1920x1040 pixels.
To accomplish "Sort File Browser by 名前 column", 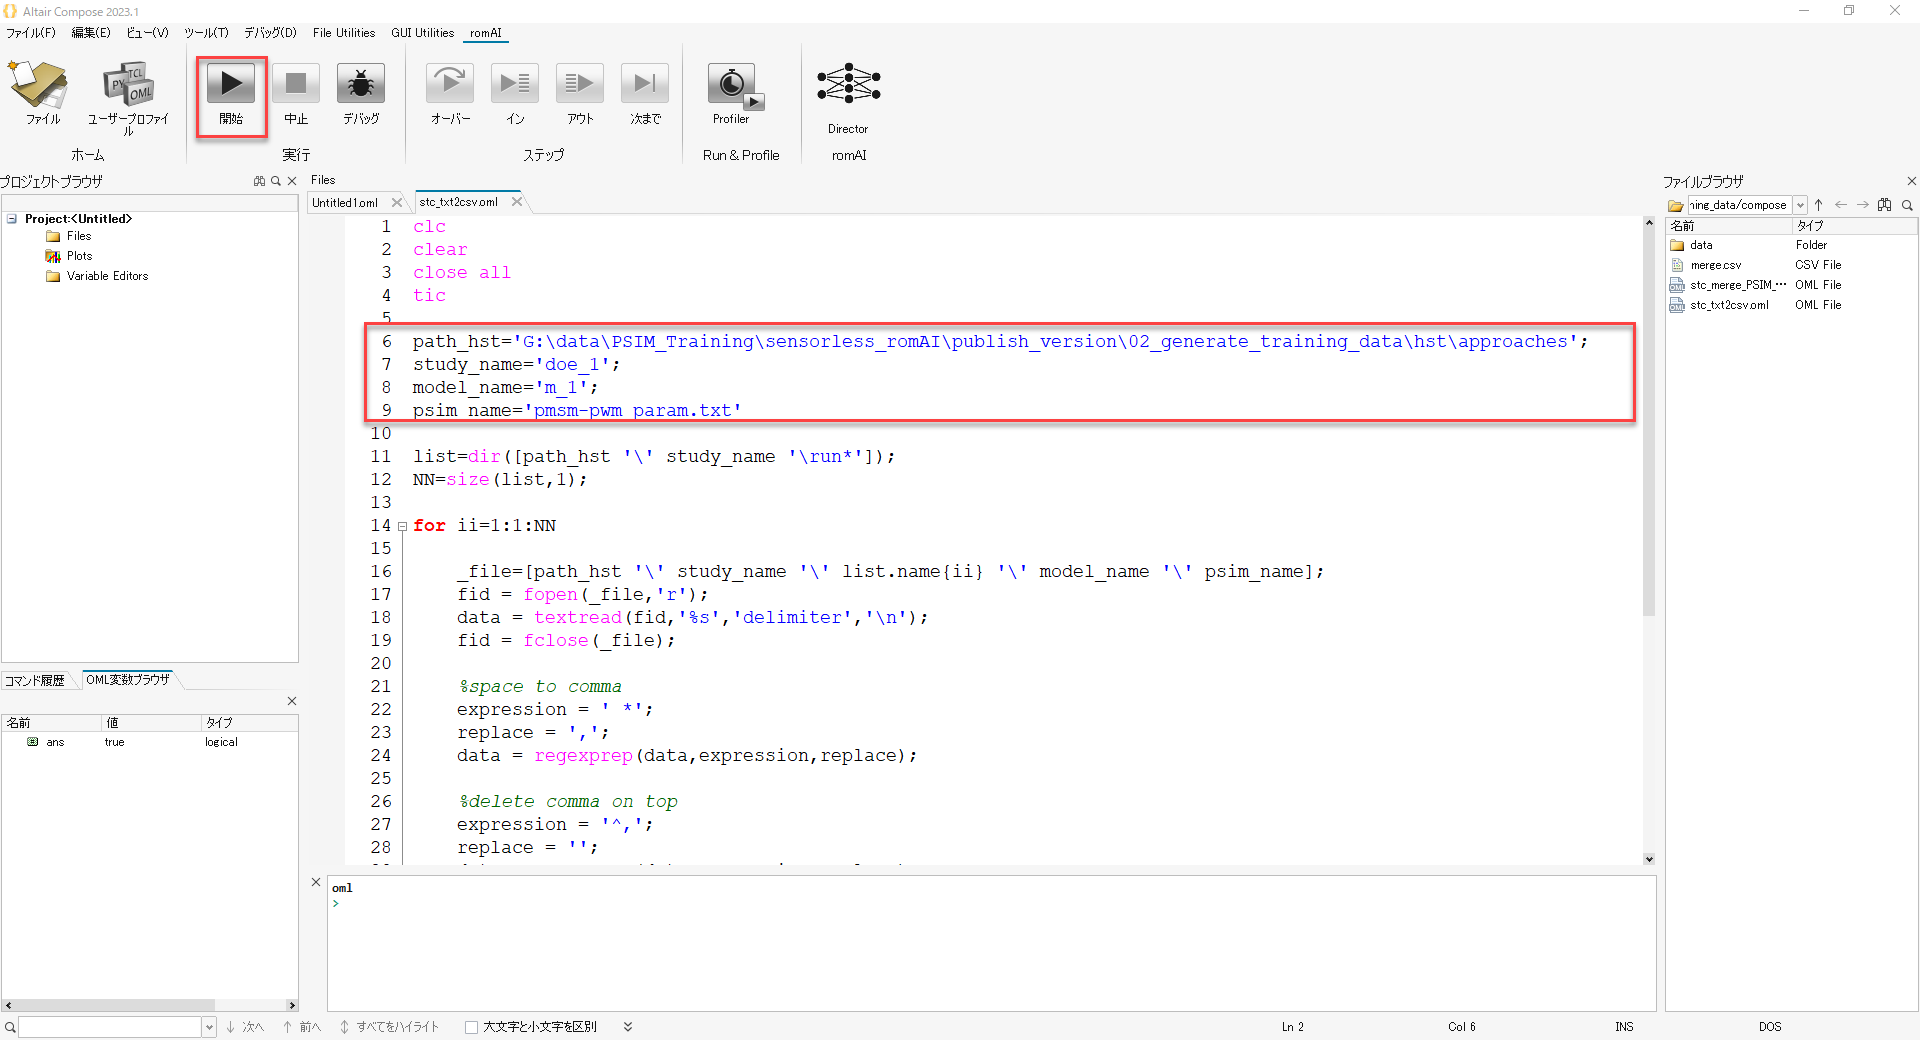I will point(1729,226).
